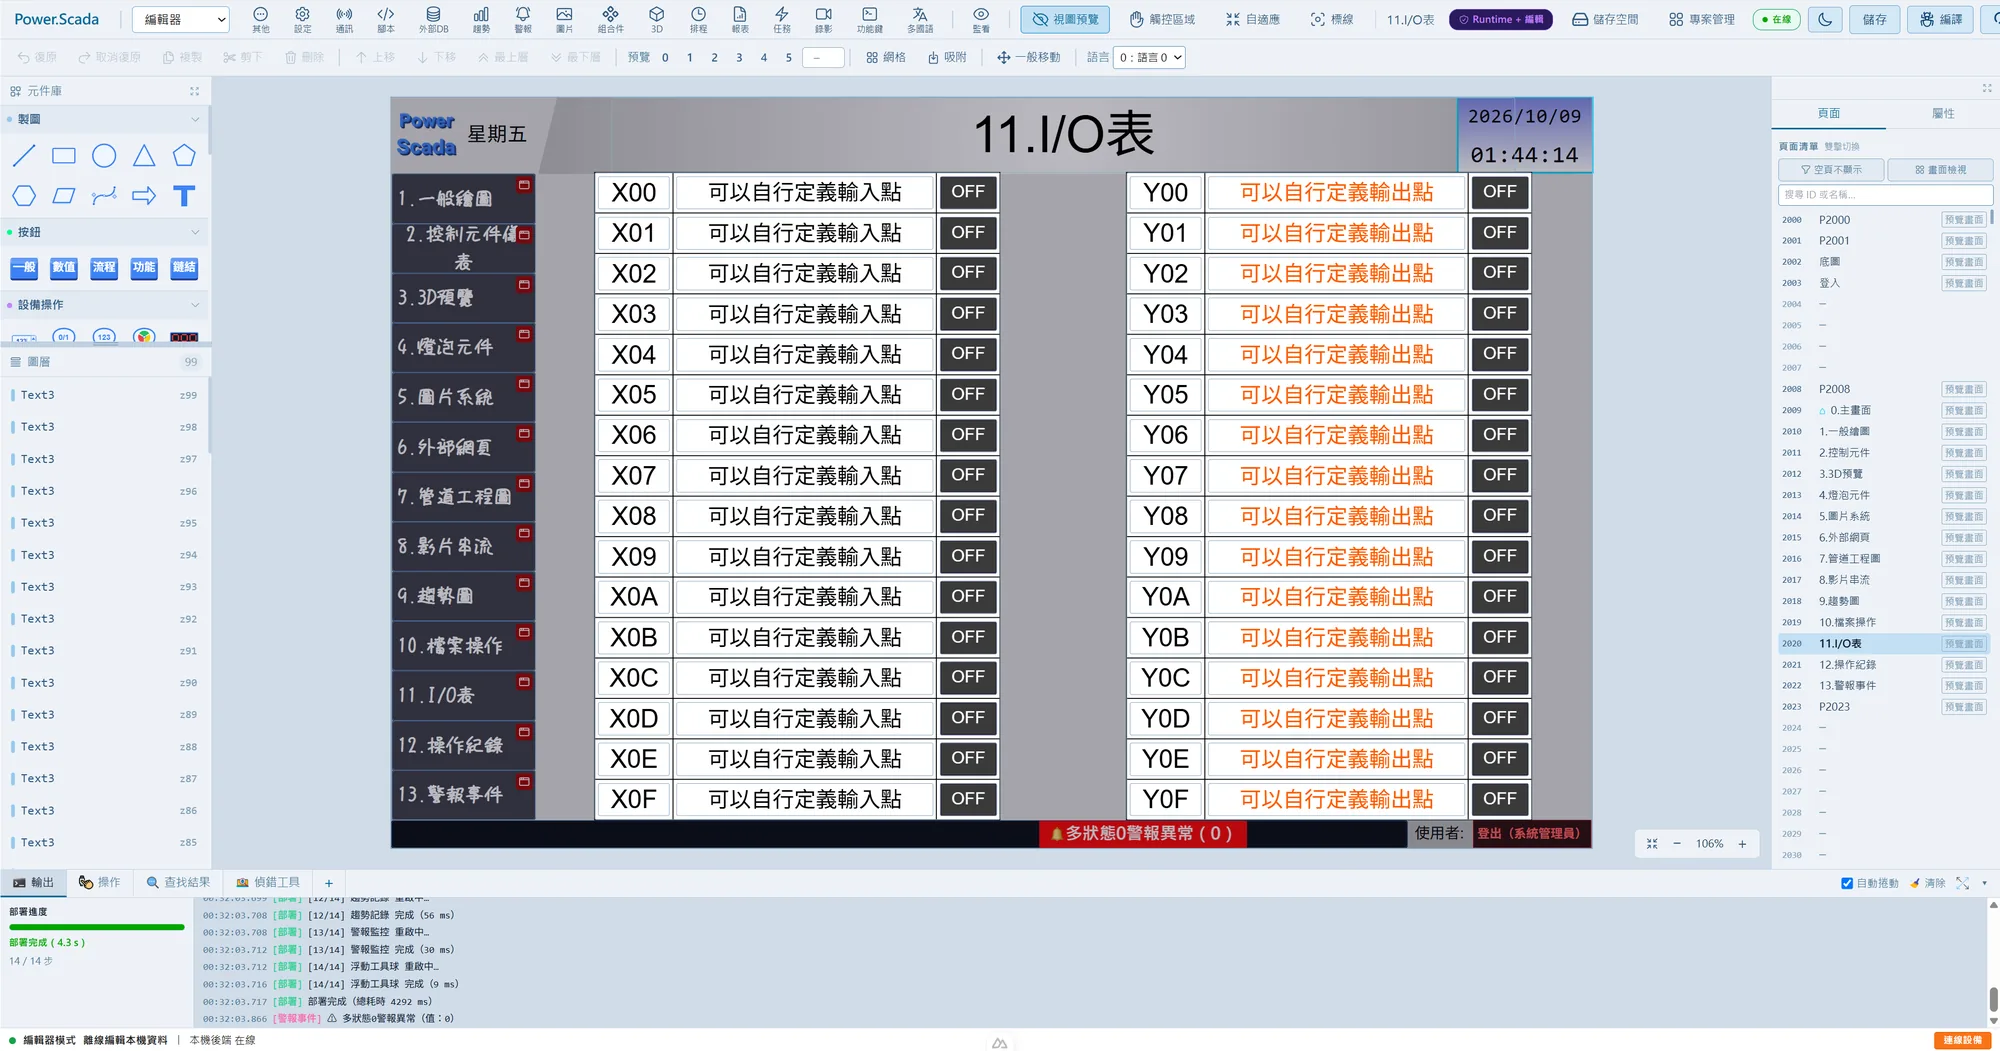The width and height of the screenshot is (2000, 1051).
Task: Select page 12.操作紀錄 in page list
Action: [x=1884, y=665]
